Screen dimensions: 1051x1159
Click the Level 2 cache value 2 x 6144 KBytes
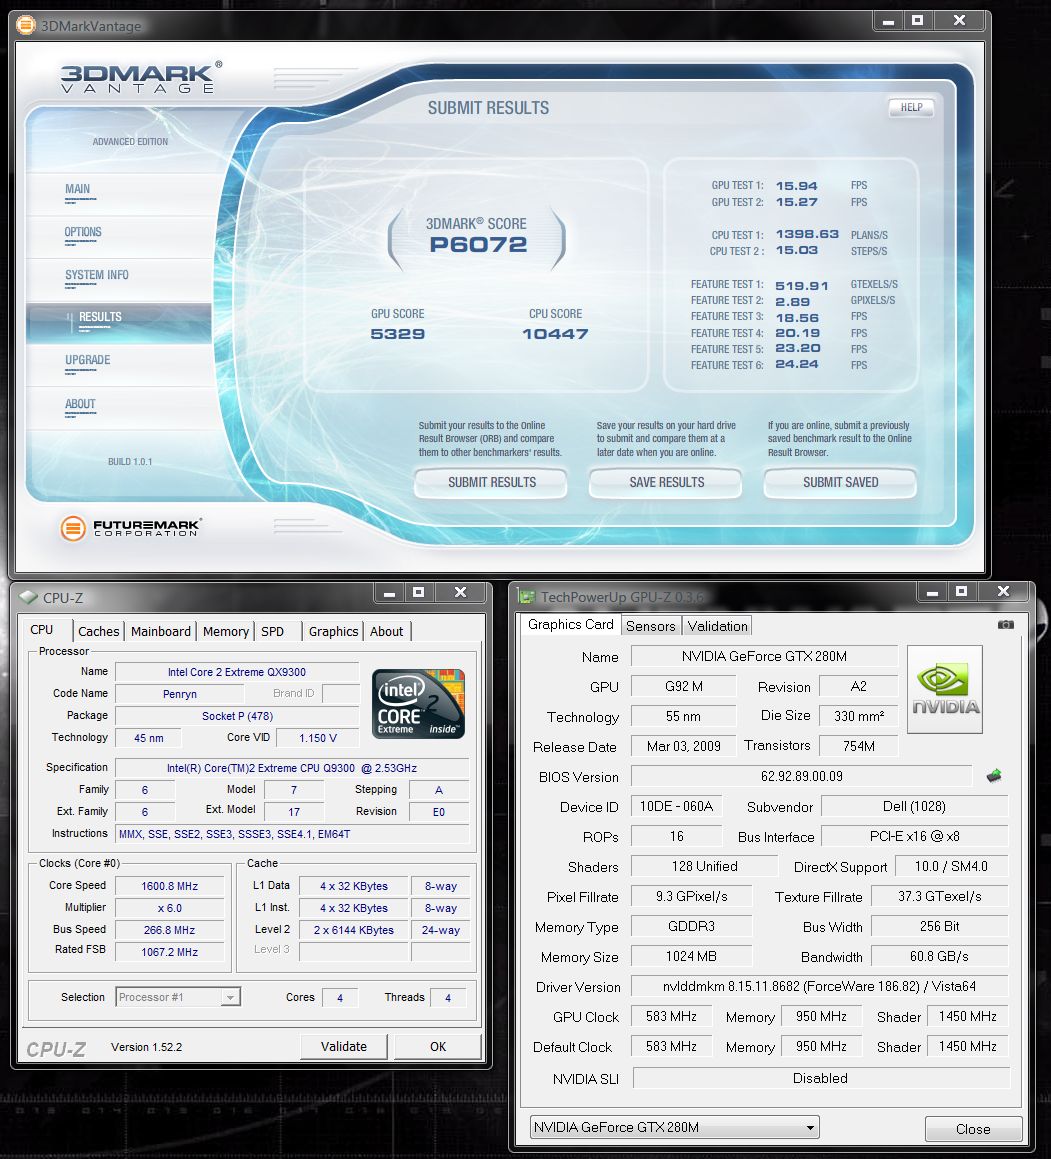353,930
